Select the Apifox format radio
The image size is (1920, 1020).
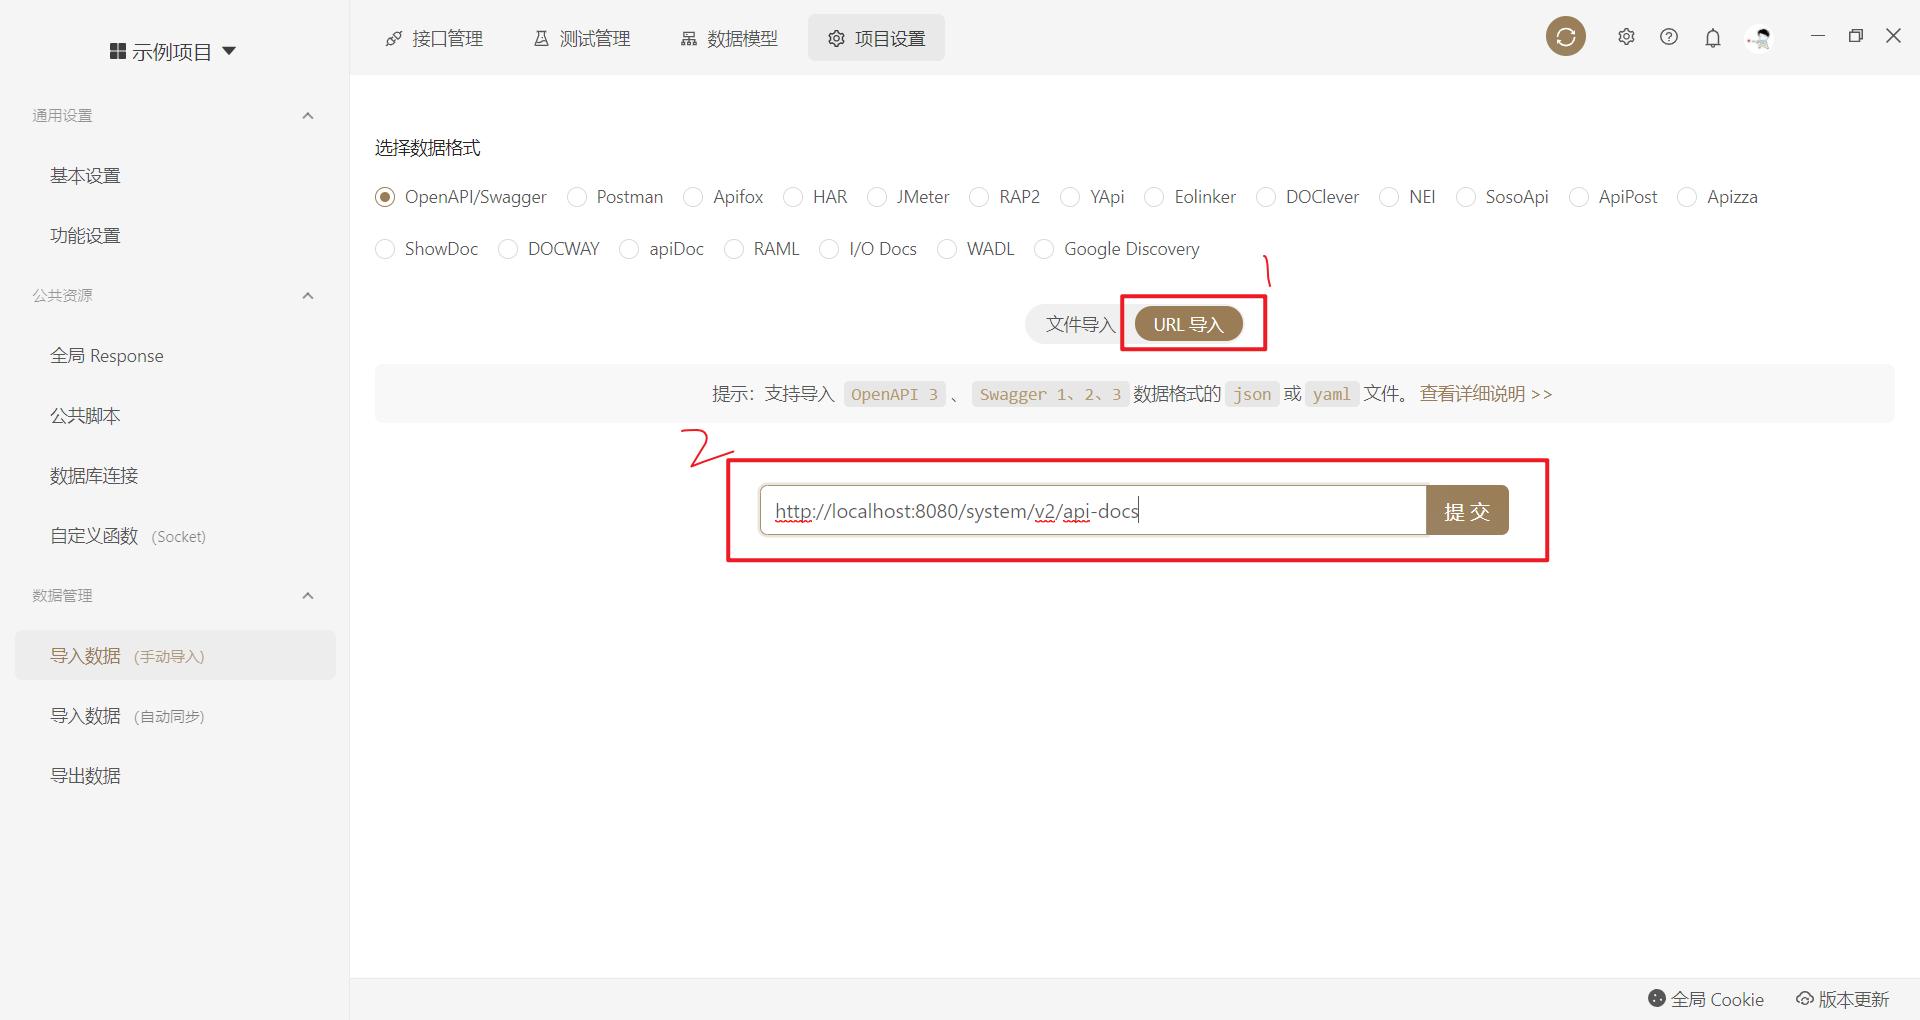tap(693, 197)
